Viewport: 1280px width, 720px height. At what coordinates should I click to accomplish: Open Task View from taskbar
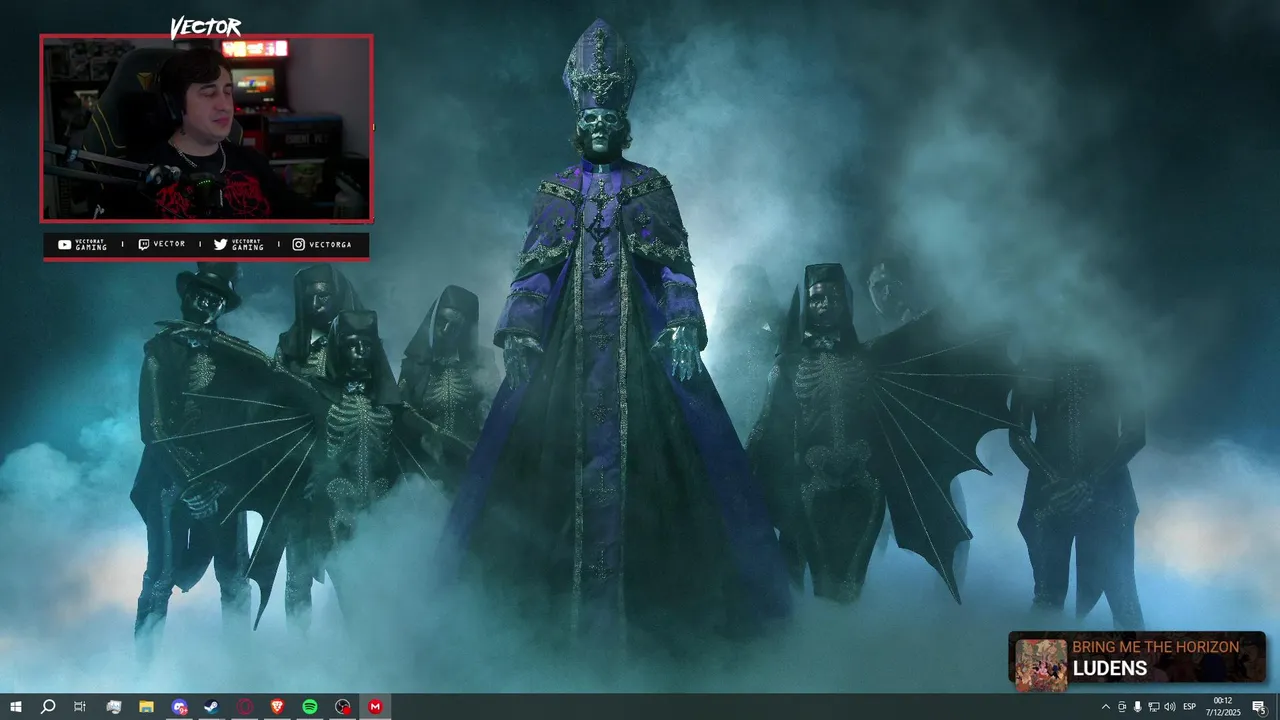pyautogui.click(x=80, y=707)
